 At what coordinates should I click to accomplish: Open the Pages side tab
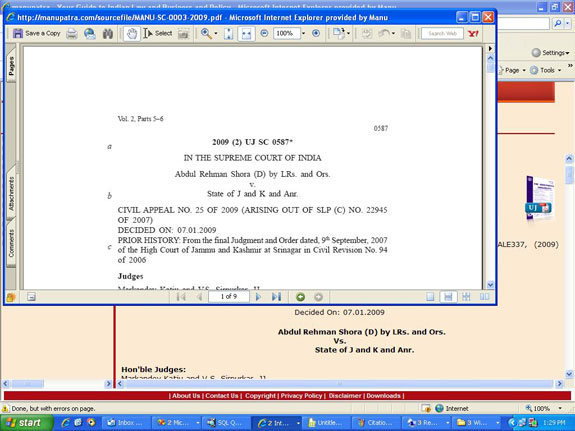click(x=11, y=66)
